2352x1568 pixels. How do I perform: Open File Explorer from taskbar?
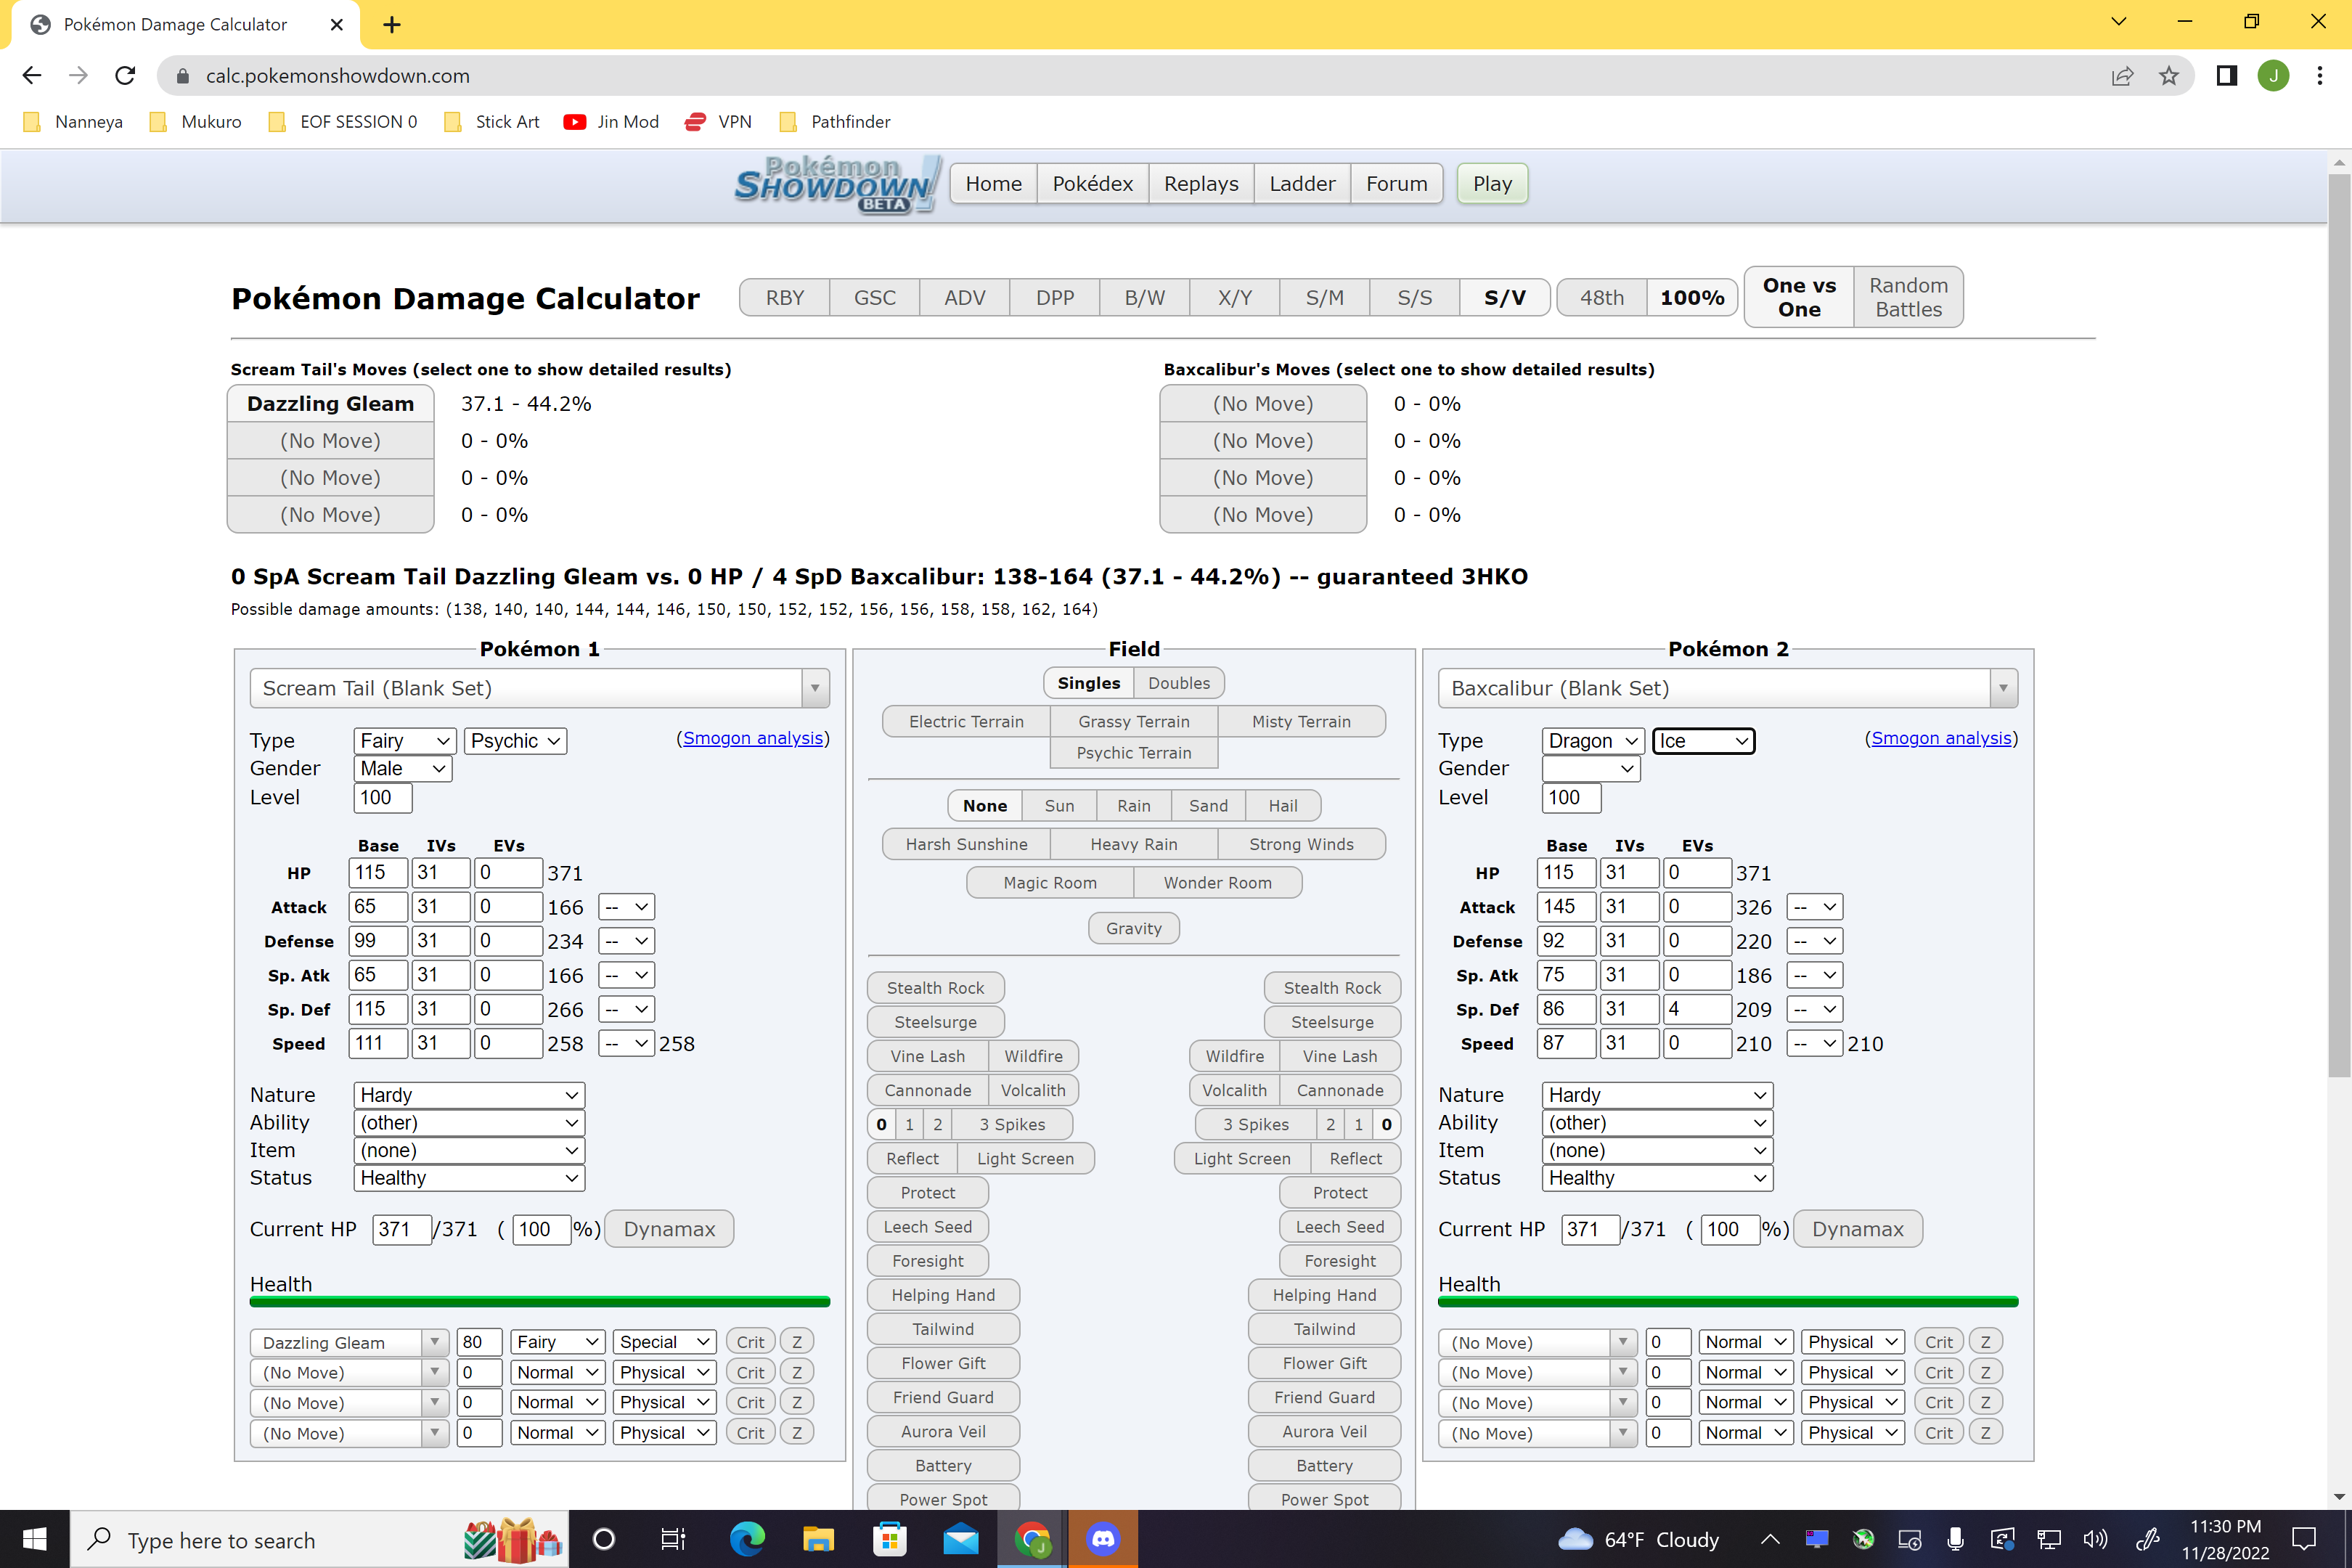(818, 1539)
